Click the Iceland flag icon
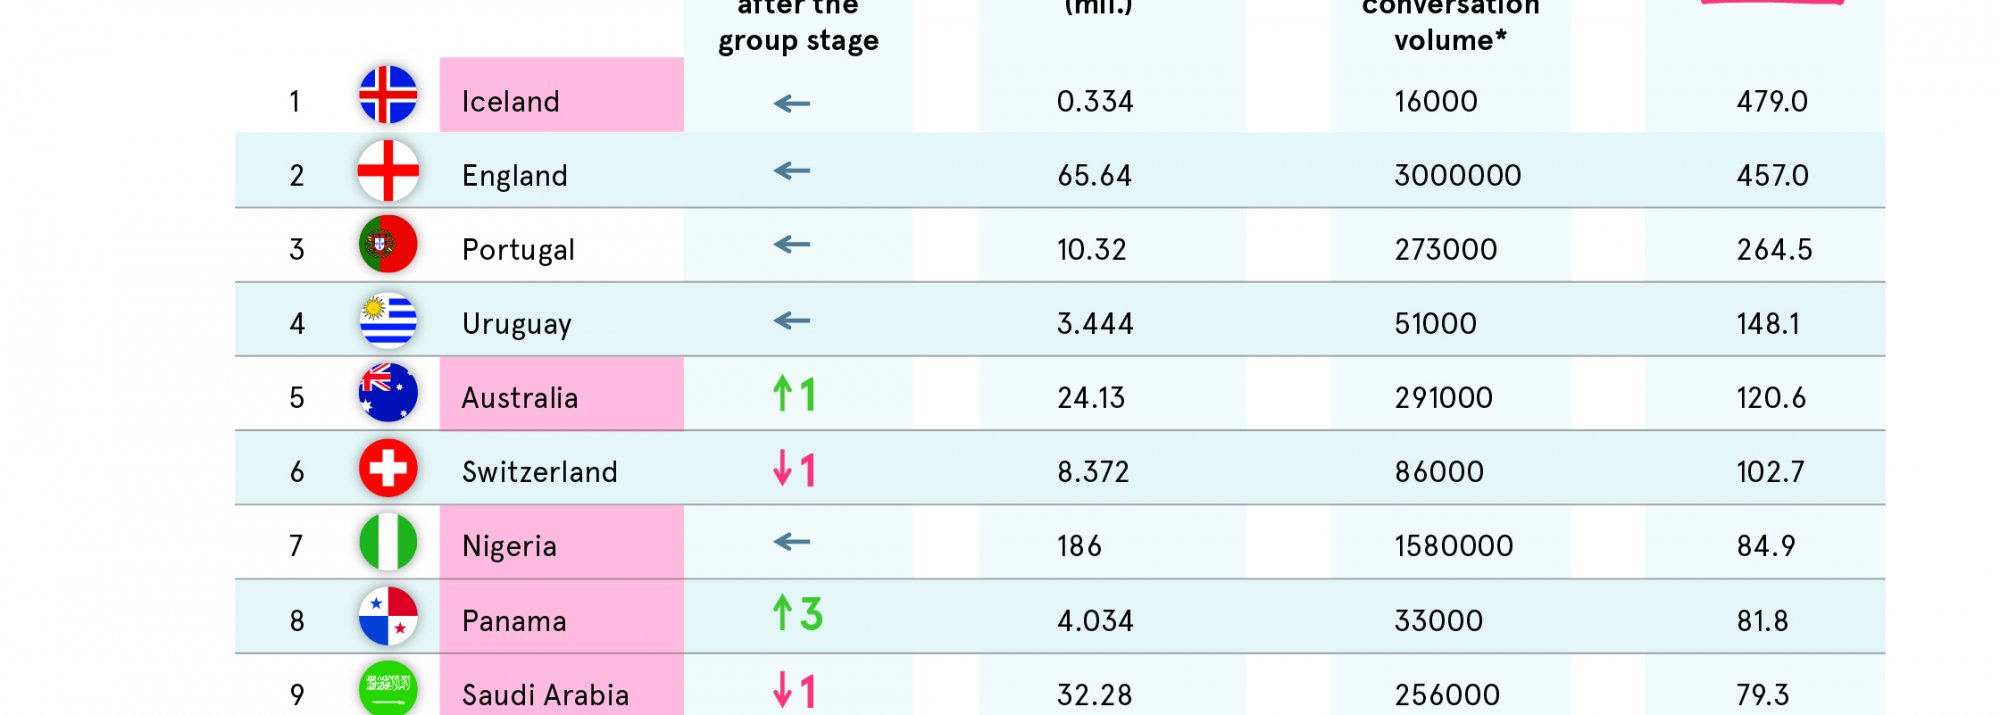 (x=388, y=95)
